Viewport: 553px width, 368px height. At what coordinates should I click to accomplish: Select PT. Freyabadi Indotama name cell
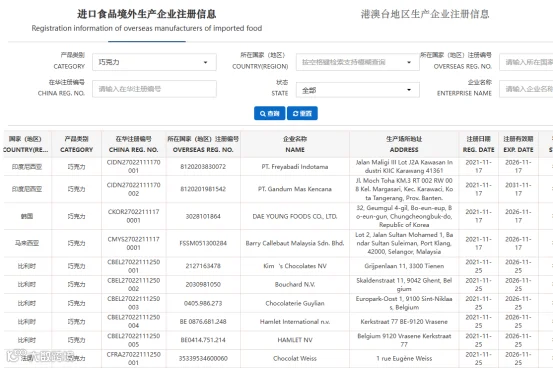(295, 167)
